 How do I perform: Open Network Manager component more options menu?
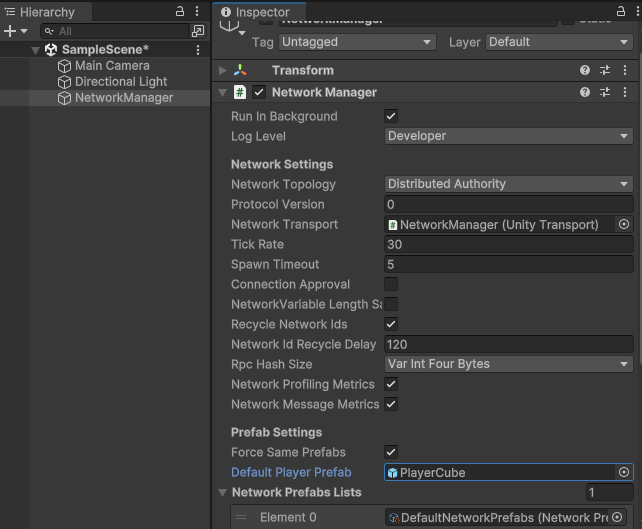tap(625, 93)
